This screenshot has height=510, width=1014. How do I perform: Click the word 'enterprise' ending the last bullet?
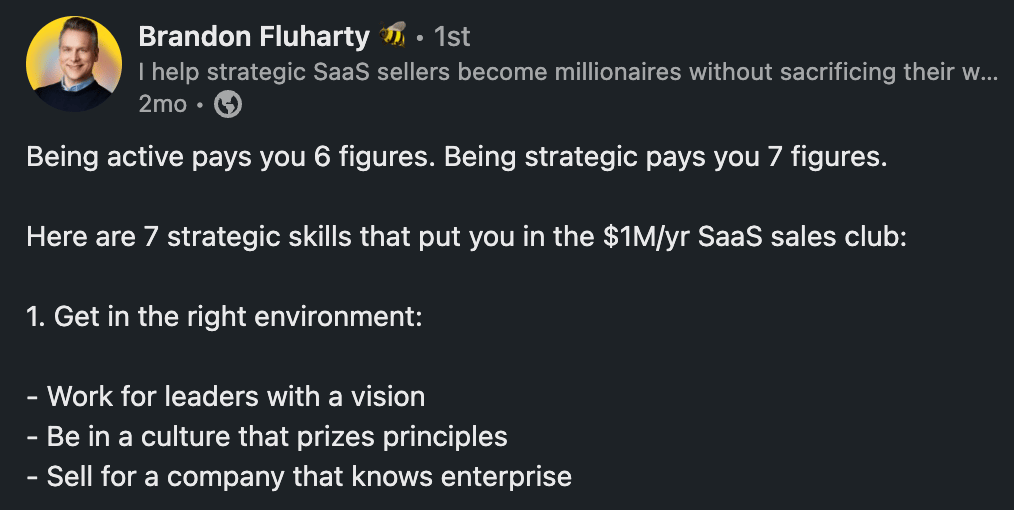coord(508,476)
